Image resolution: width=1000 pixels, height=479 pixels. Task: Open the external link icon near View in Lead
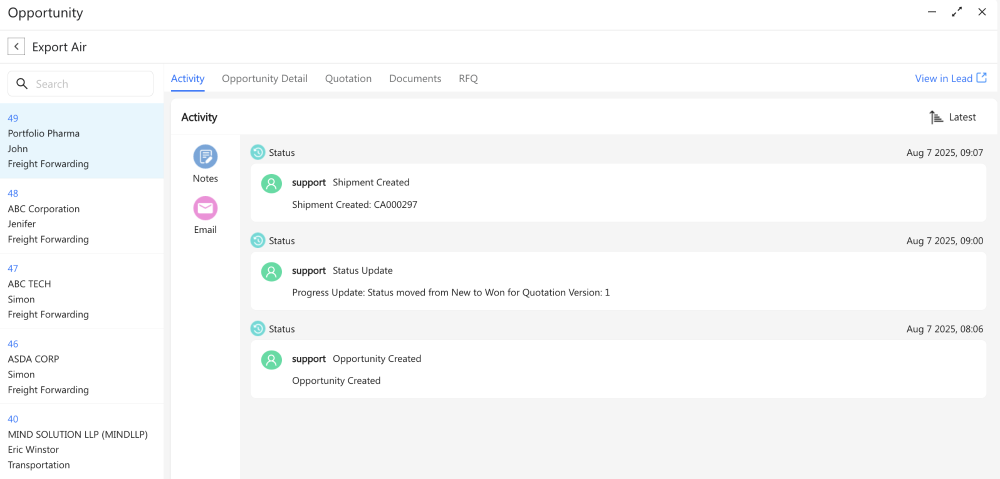[982, 78]
